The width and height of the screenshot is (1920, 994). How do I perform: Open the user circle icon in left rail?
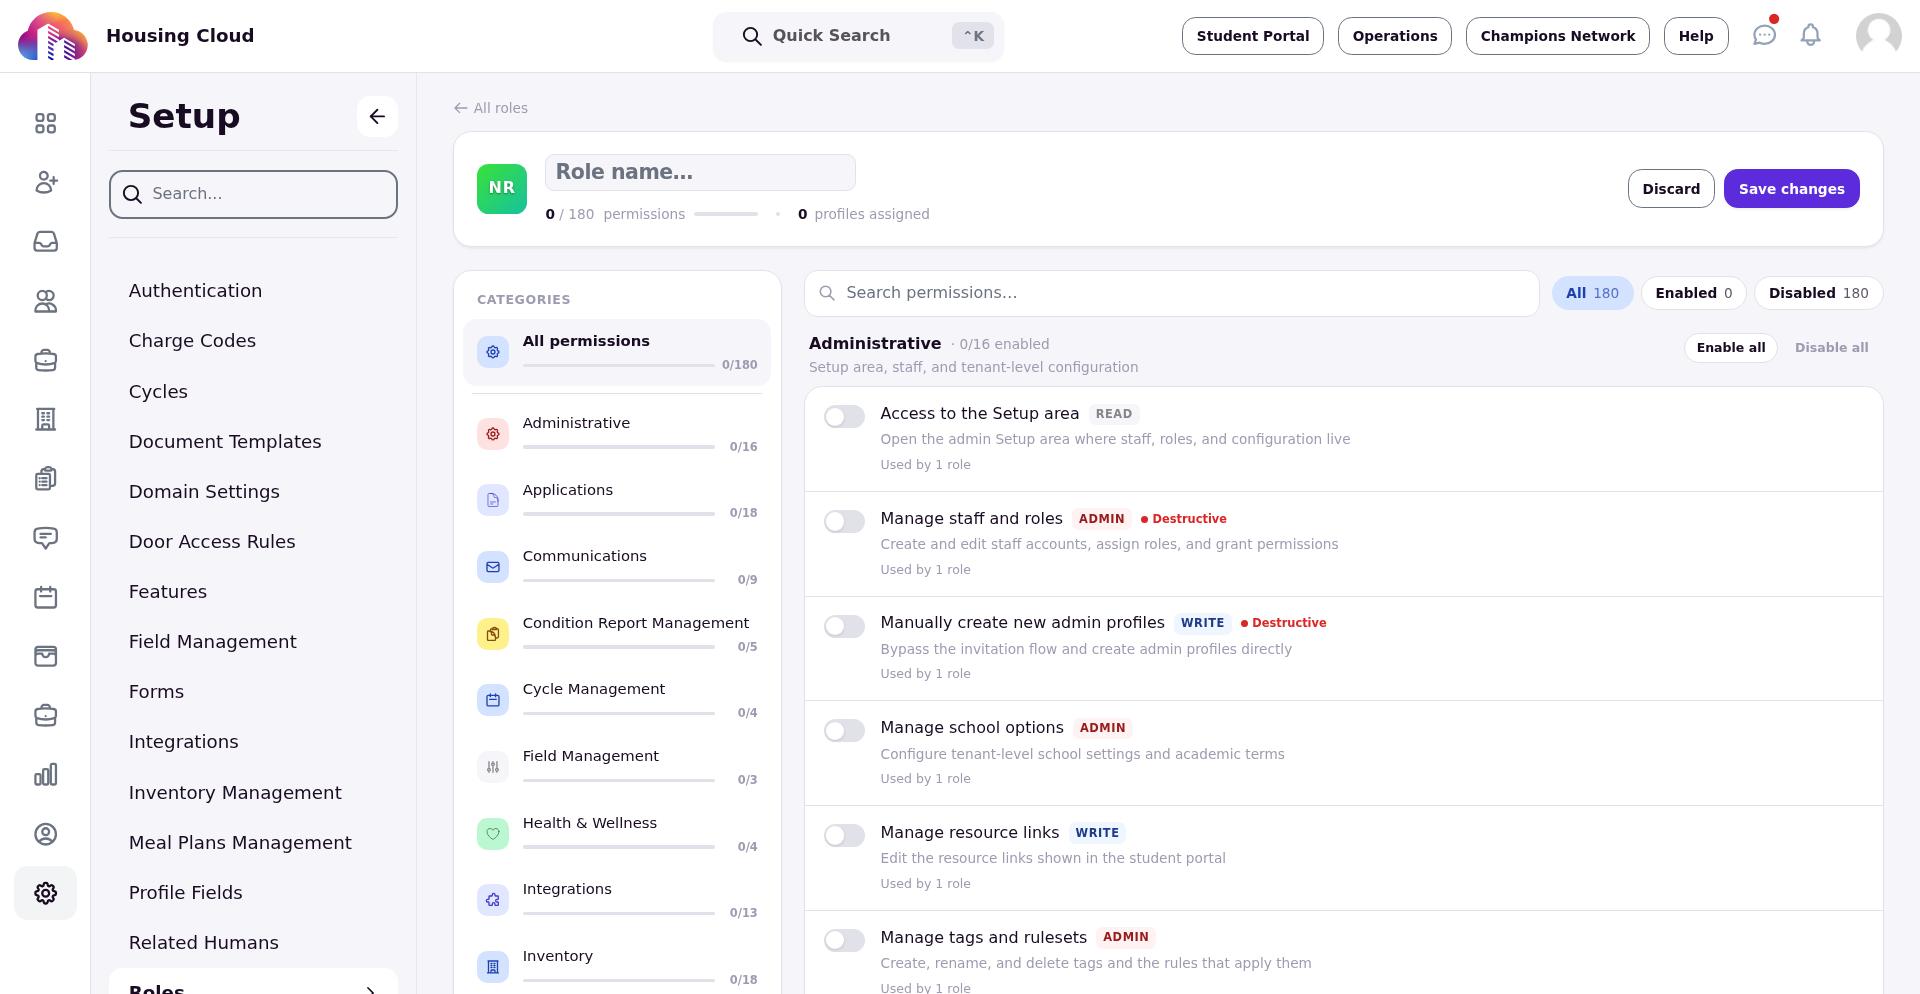[45, 834]
